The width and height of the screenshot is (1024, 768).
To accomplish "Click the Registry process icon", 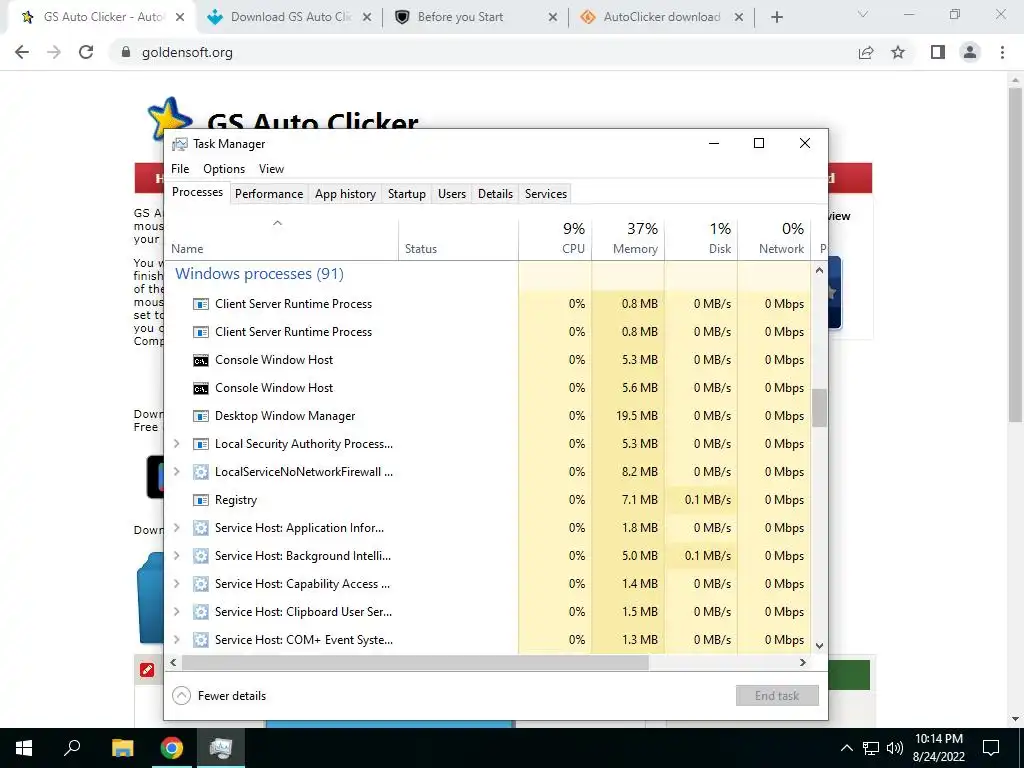I will click(201, 500).
